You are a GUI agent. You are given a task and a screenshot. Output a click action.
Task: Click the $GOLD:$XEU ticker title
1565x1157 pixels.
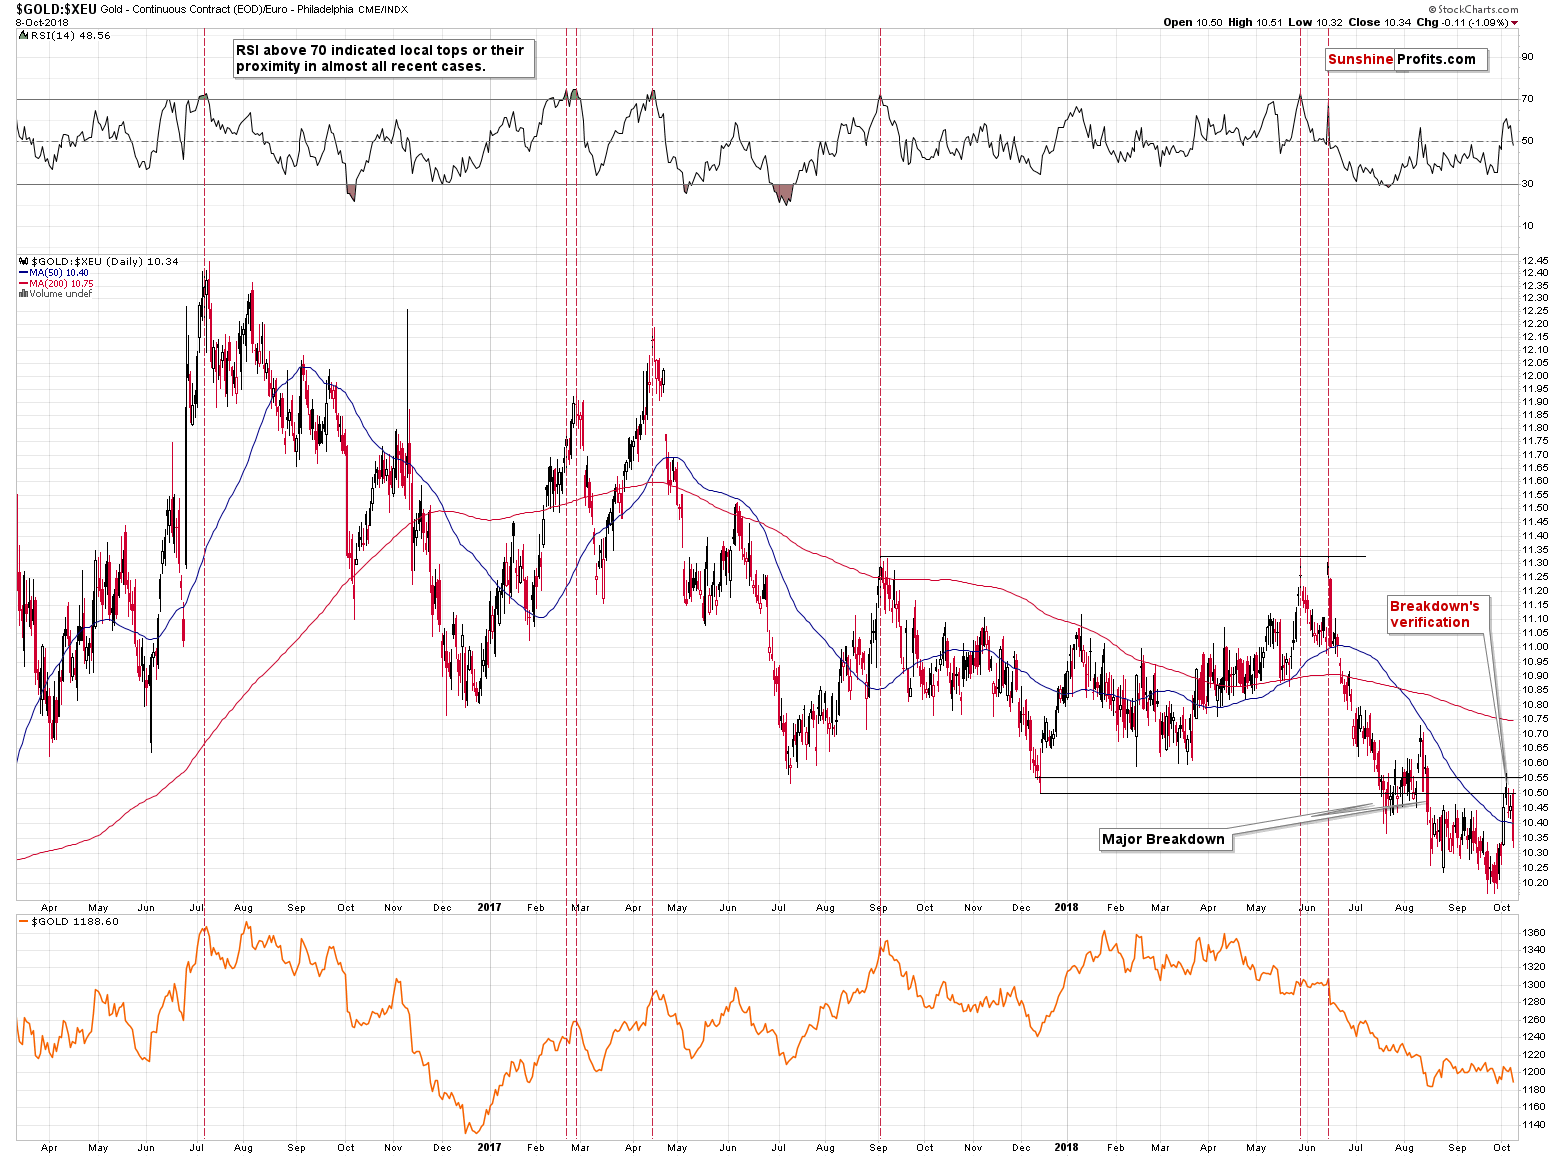[x=56, y=8]
